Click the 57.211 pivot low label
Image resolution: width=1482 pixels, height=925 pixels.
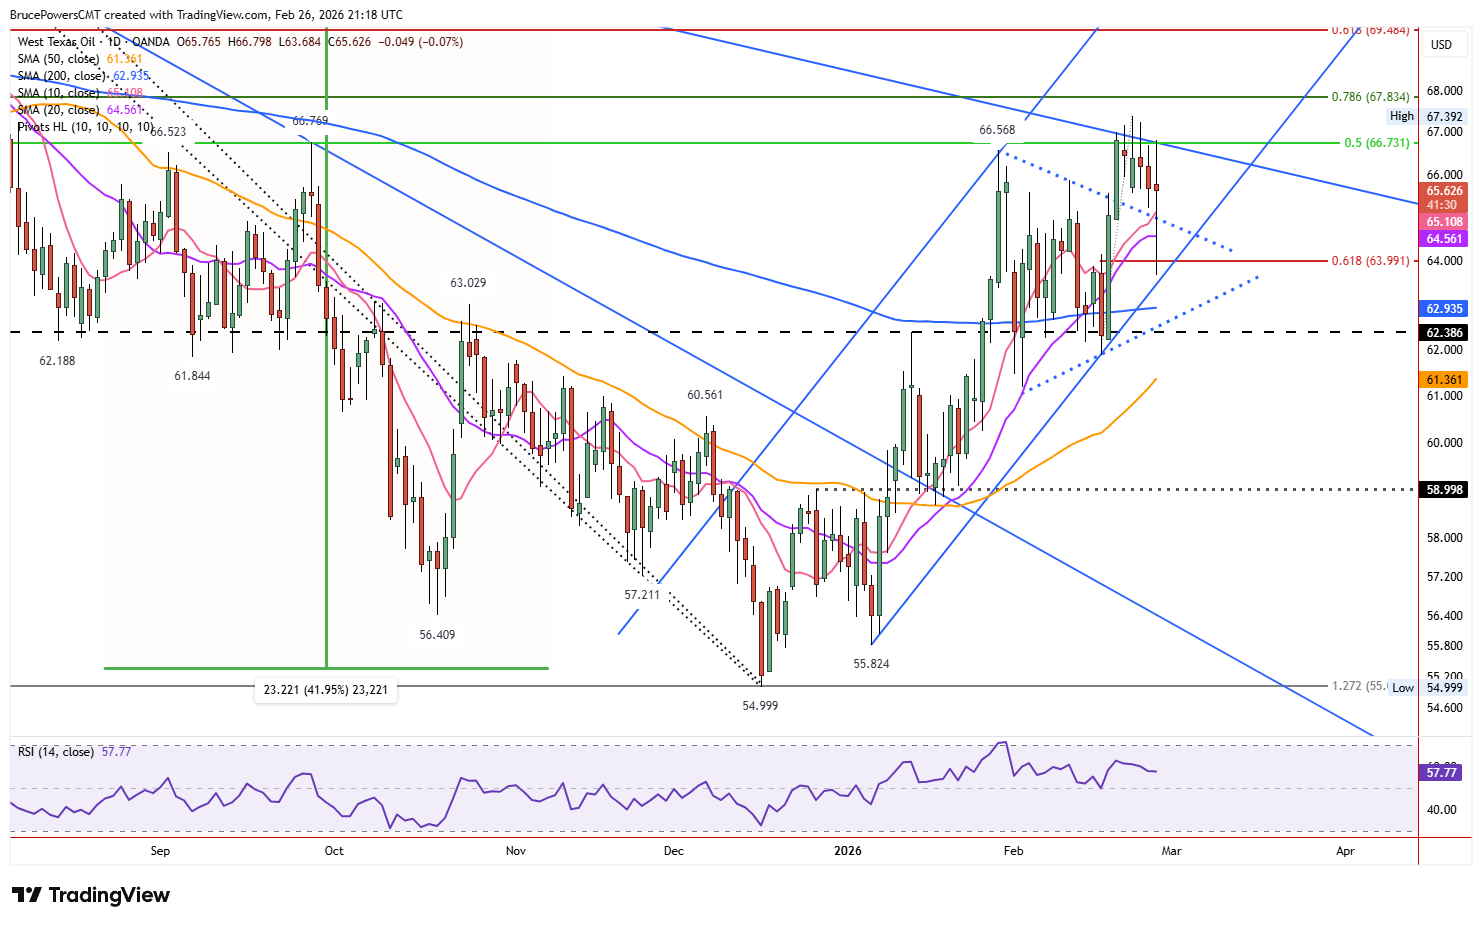click(642, 594)
